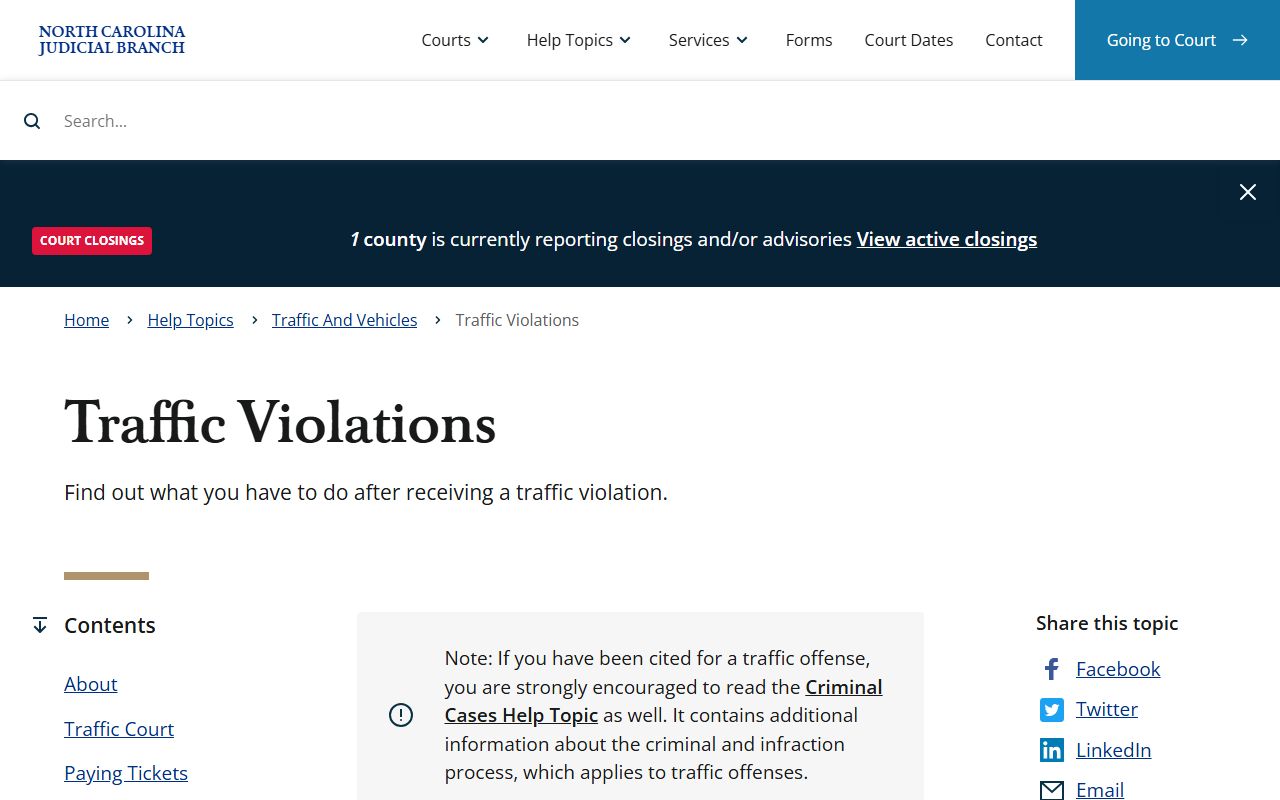Click the North Carolina Judicial Branch logo

point(112,40)
